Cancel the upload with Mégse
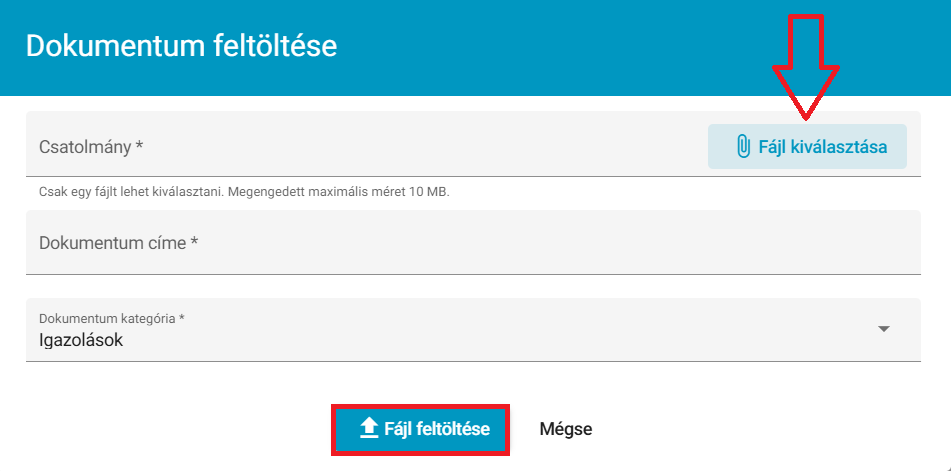This screenshot has width=951, height=471. point(566,429)
